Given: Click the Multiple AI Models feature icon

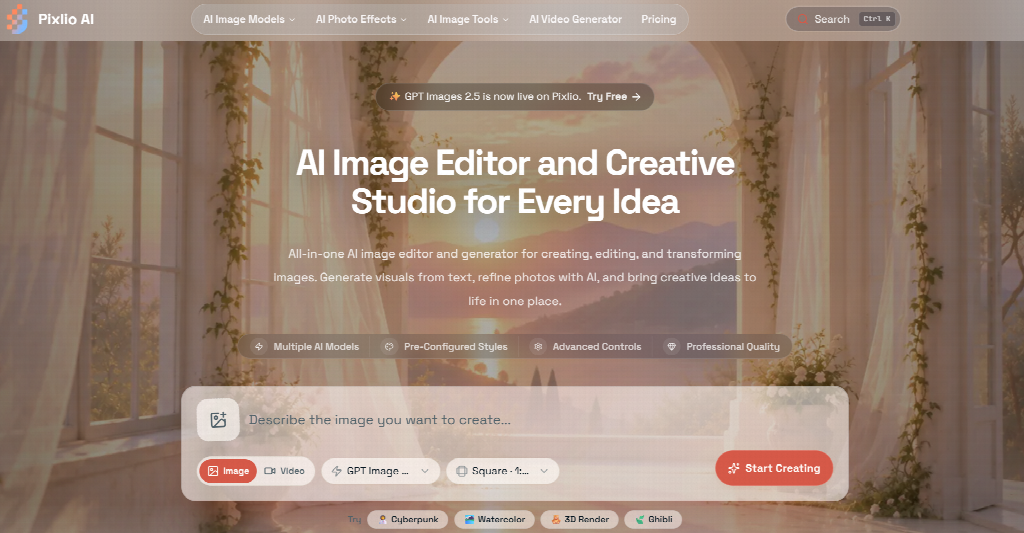Looking at the screenshot, I should (x=259, y=347).
